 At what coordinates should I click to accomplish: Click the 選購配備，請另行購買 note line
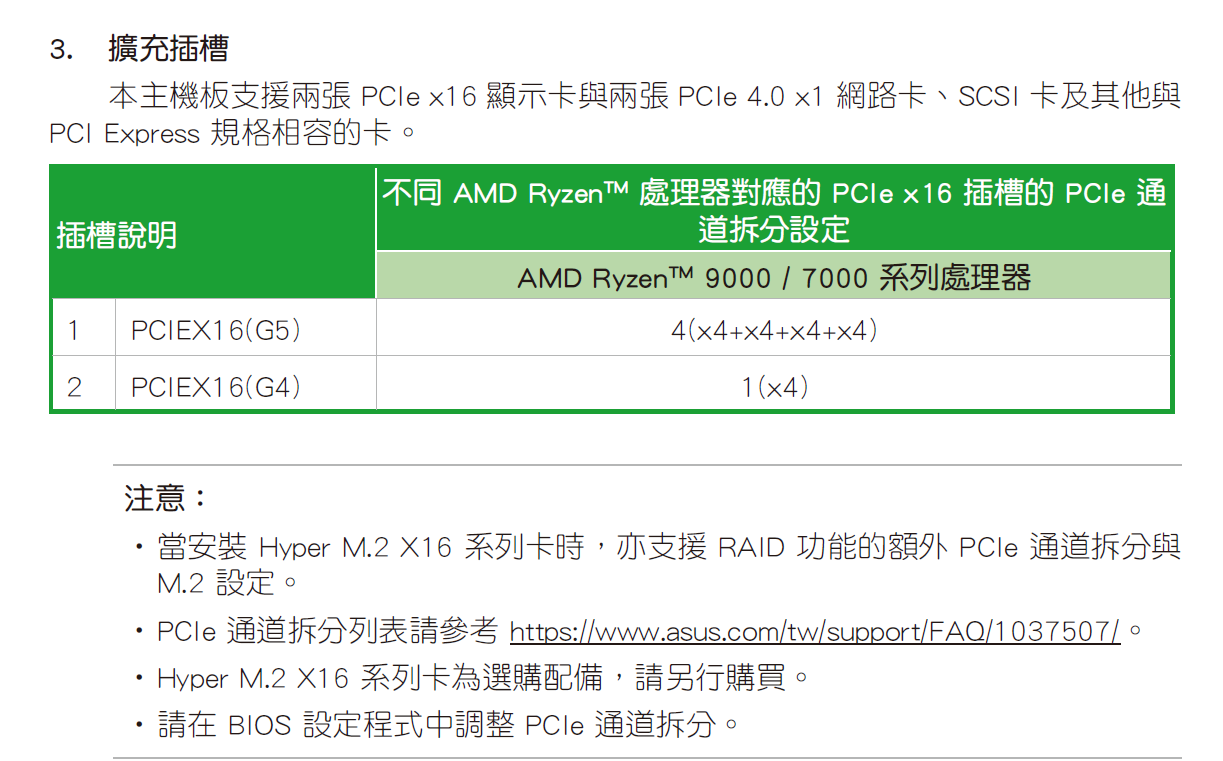click(482, 678)
